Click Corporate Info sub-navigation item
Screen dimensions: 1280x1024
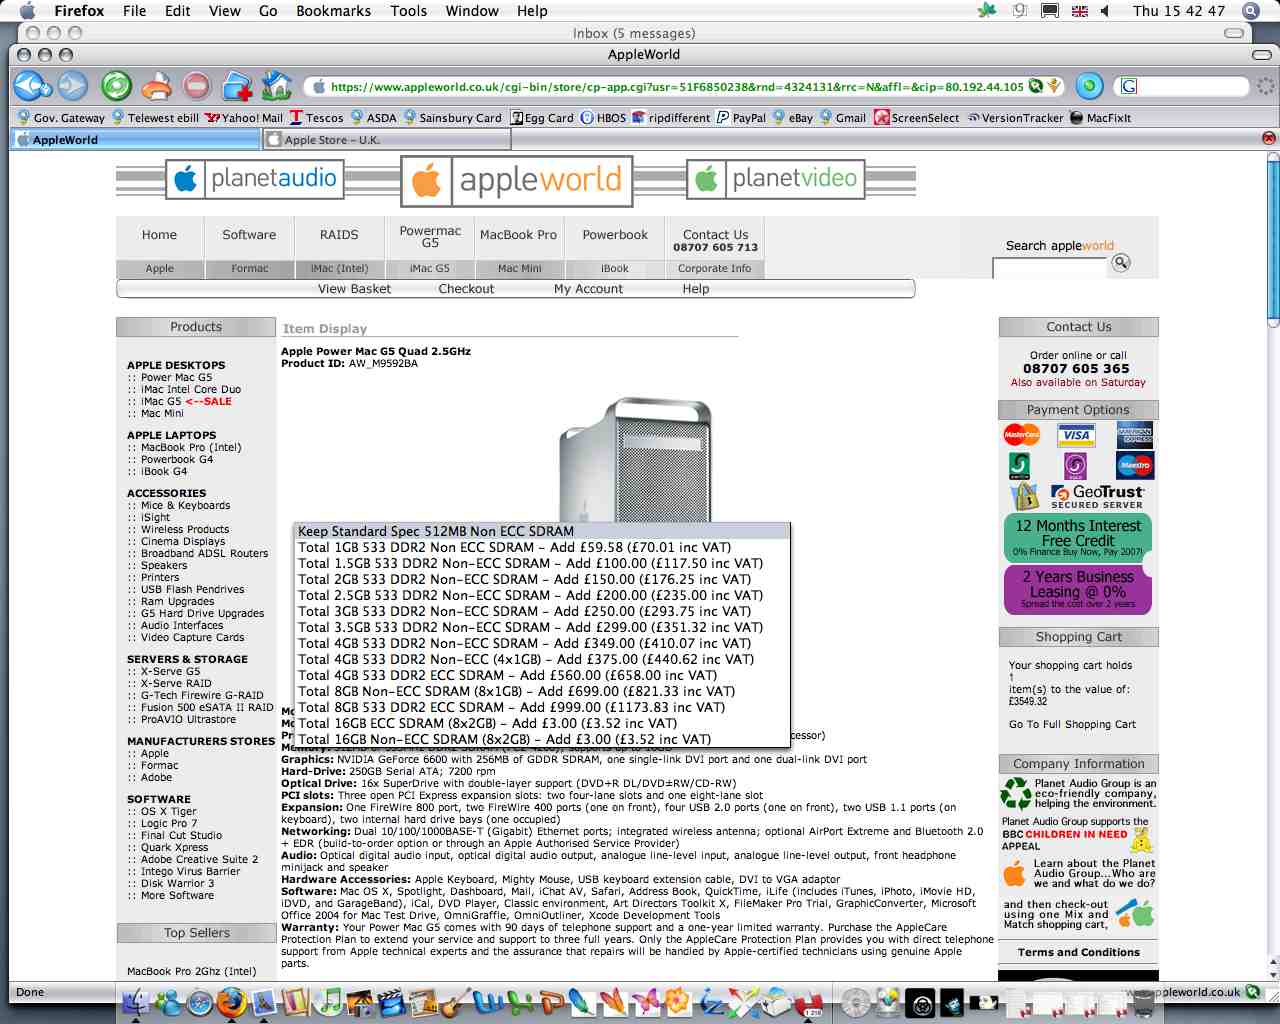pyautogui.click(x=714, y=268)
